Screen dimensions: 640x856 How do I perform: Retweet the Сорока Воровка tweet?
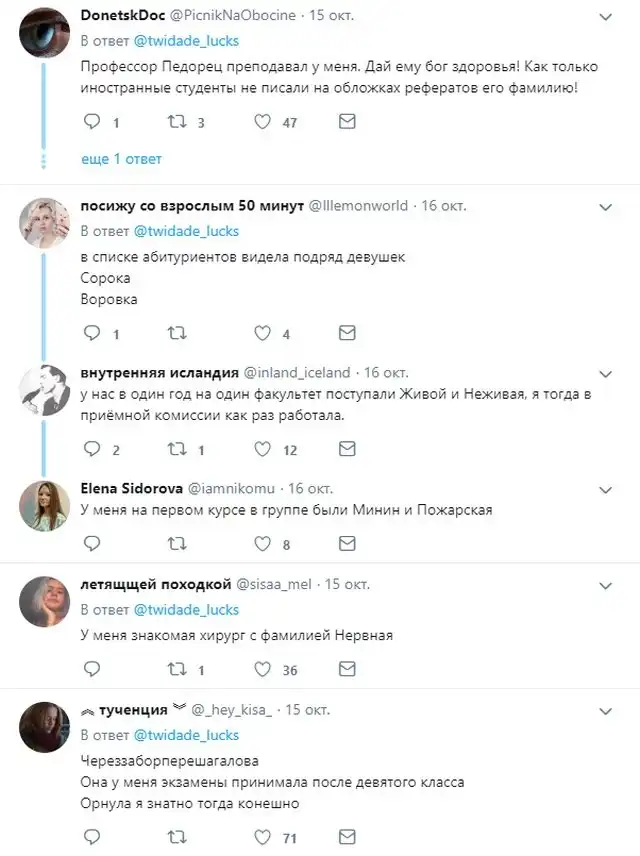178,334
